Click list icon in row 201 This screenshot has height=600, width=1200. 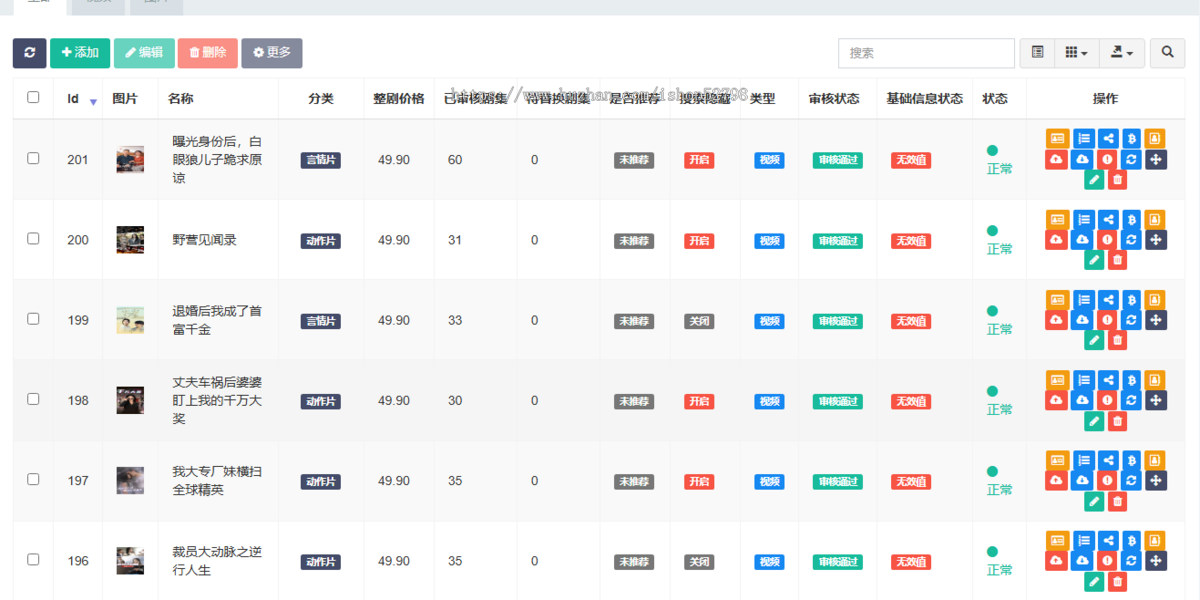tap(1084, 138)
